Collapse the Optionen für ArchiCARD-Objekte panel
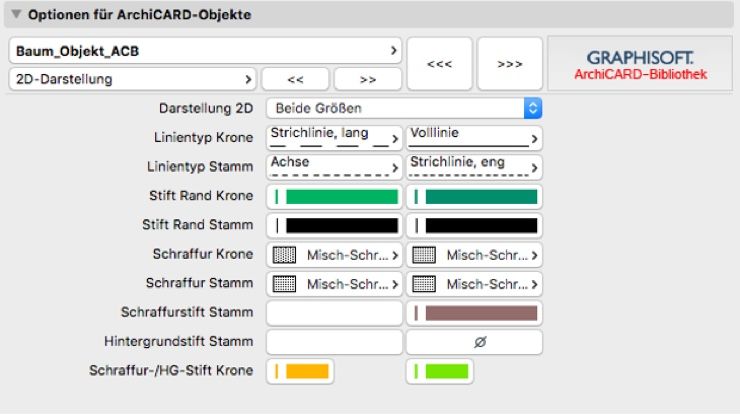Image resolution: width=740 pixels, height=415 pixels. click(16, 15)
